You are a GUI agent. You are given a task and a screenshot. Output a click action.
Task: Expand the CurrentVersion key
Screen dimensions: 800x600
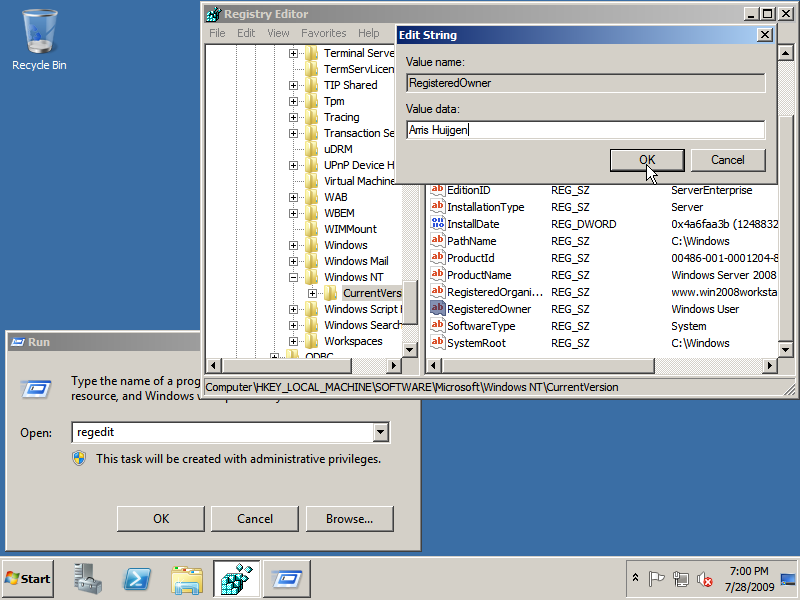[x=312, y=293]
